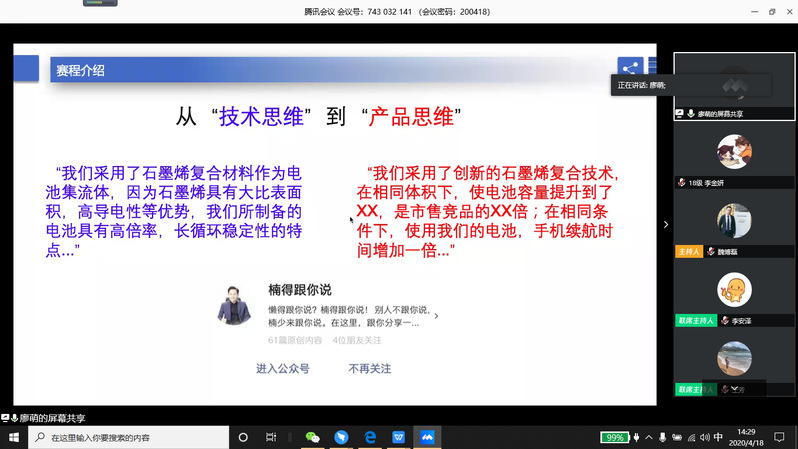Click the Cortana circle icon
Image resolution: width=798 pixels, height=449 pixels.
point(243,438)
